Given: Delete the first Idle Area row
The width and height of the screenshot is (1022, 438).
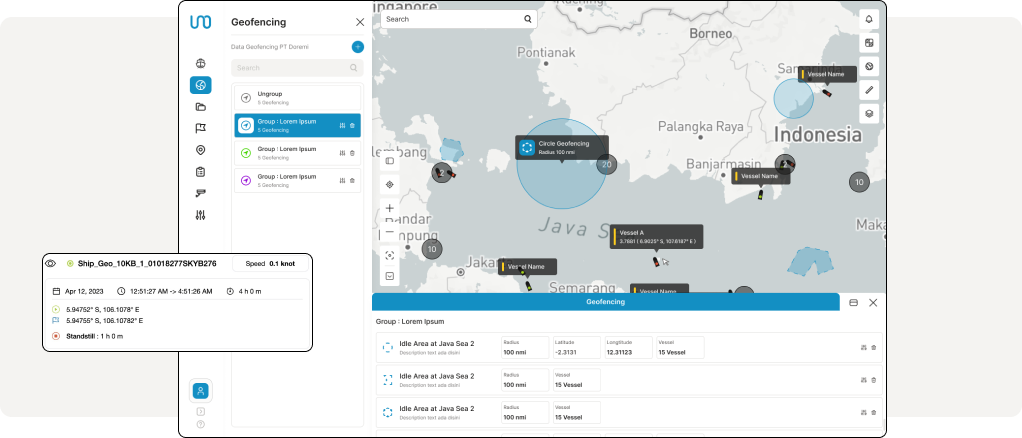Looking at the screenshot, I should (874, 348).
